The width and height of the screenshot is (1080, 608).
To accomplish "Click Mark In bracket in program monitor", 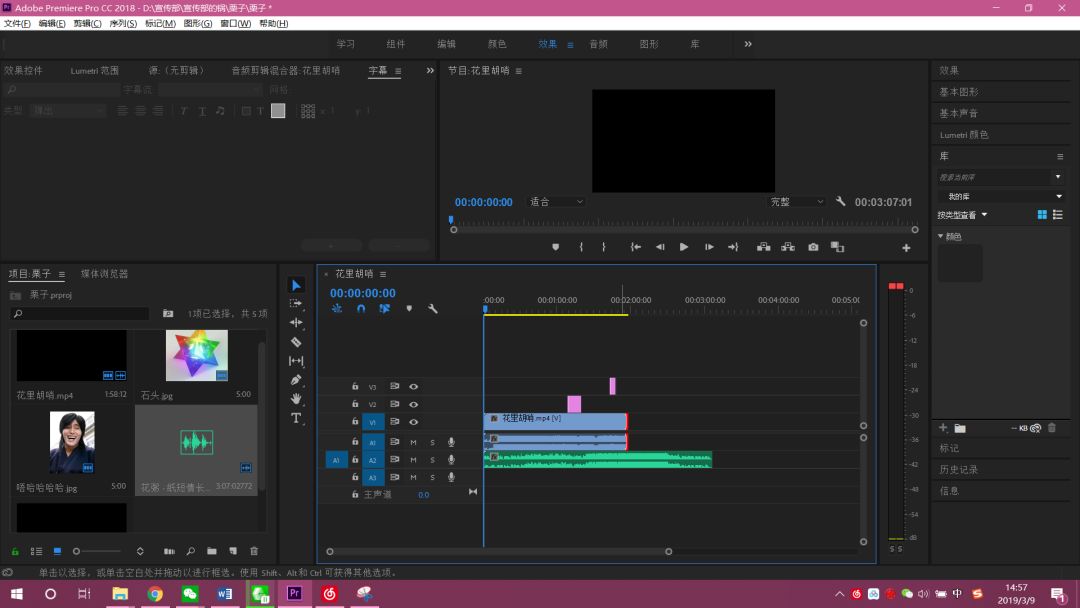I will 581,247.
